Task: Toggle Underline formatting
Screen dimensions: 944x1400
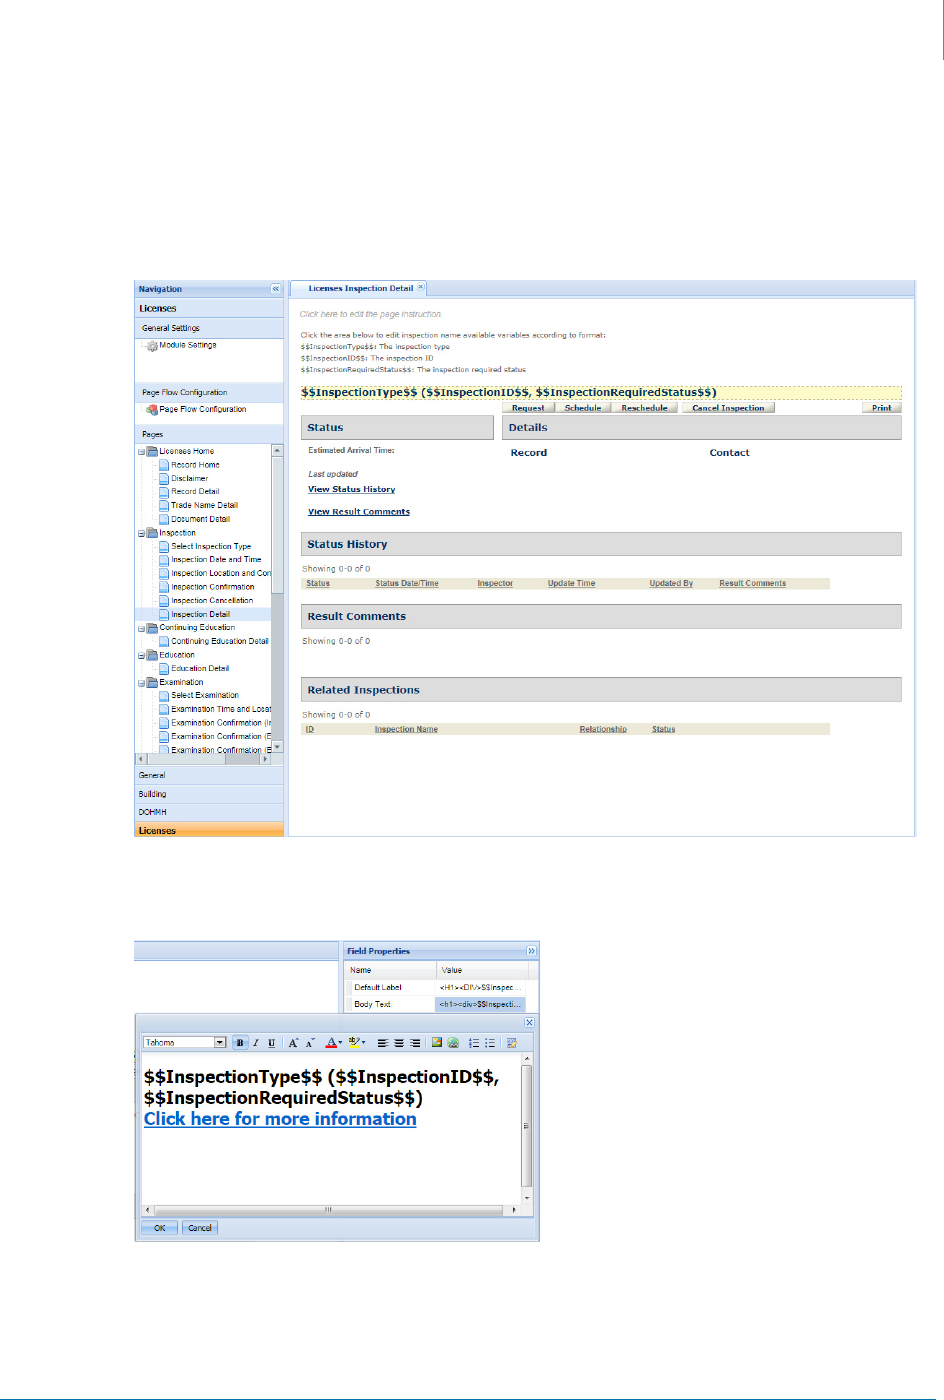Action: [271, 1042]
